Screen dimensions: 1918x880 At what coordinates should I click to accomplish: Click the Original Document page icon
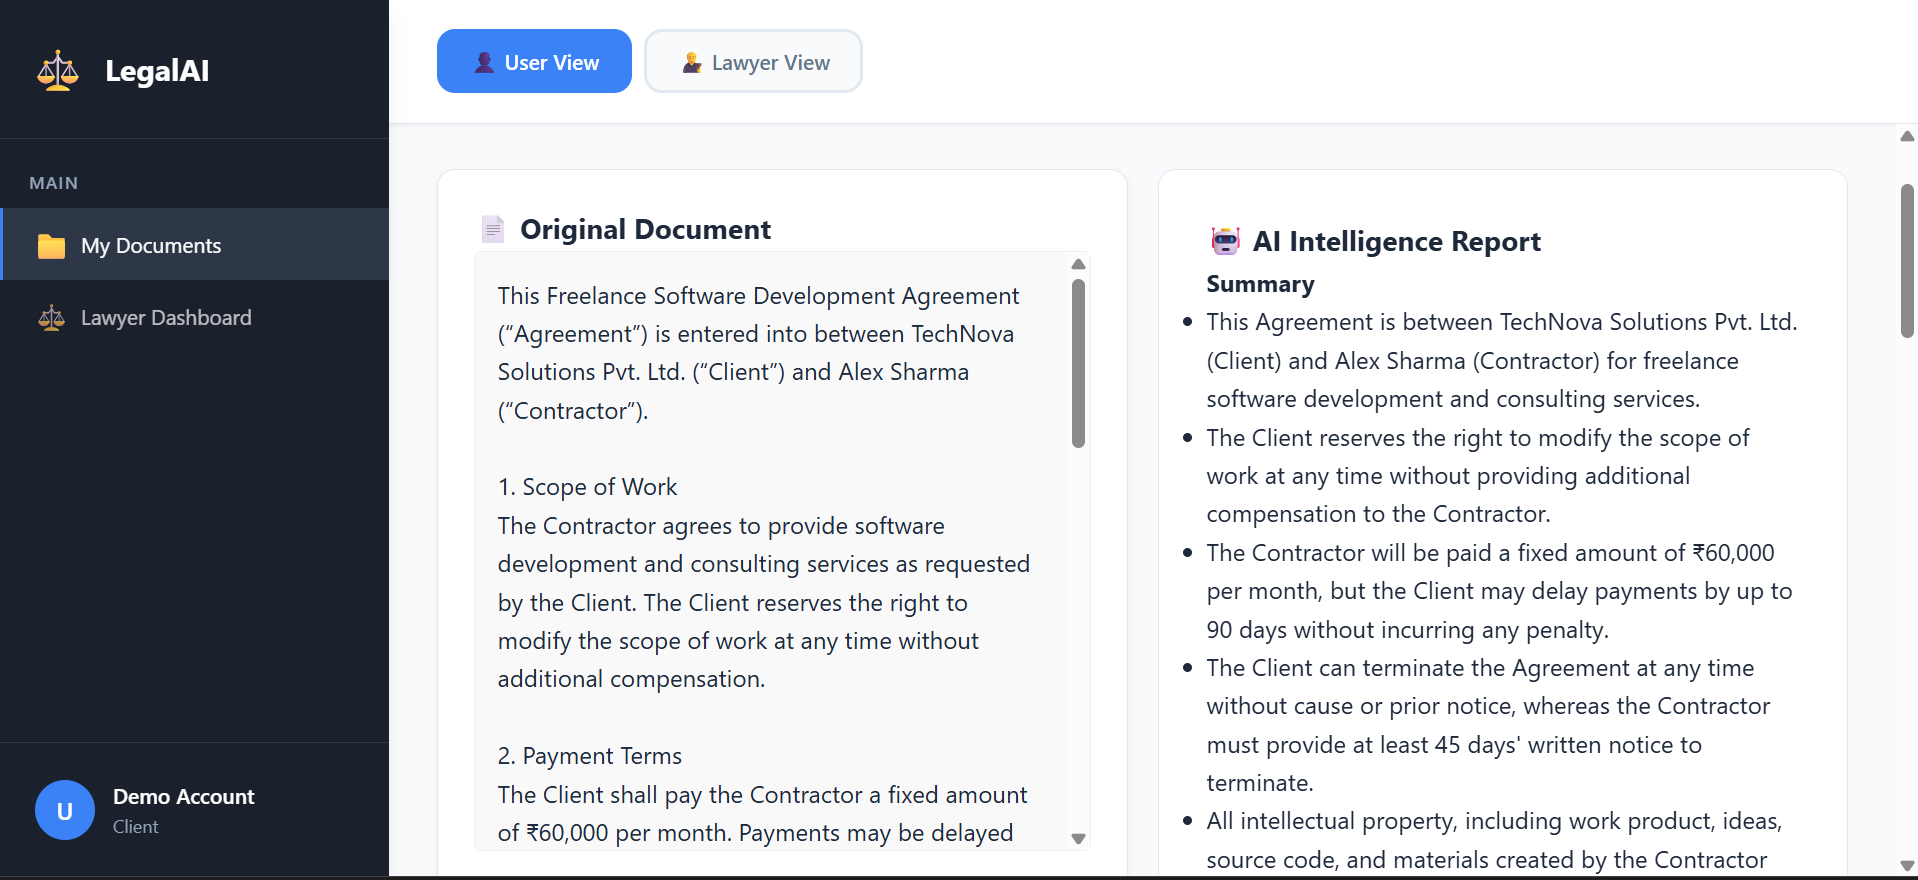tap(492, 229)
